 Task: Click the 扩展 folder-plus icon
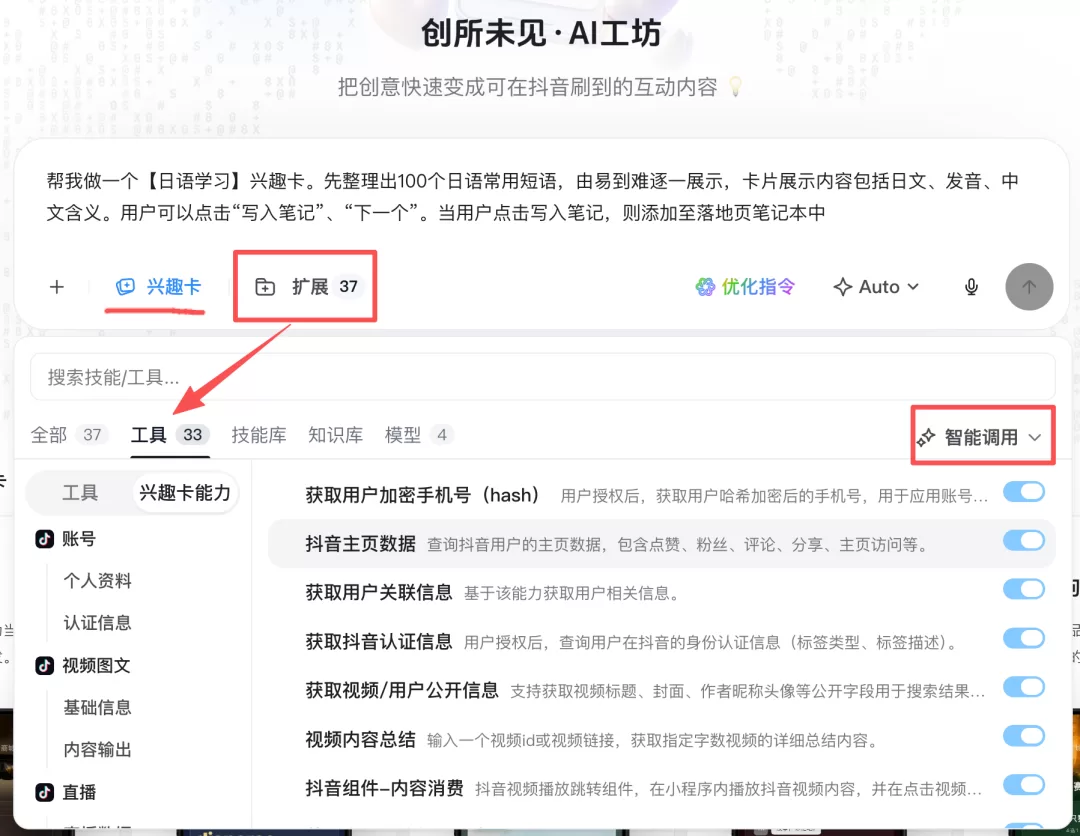pos(265,286)
